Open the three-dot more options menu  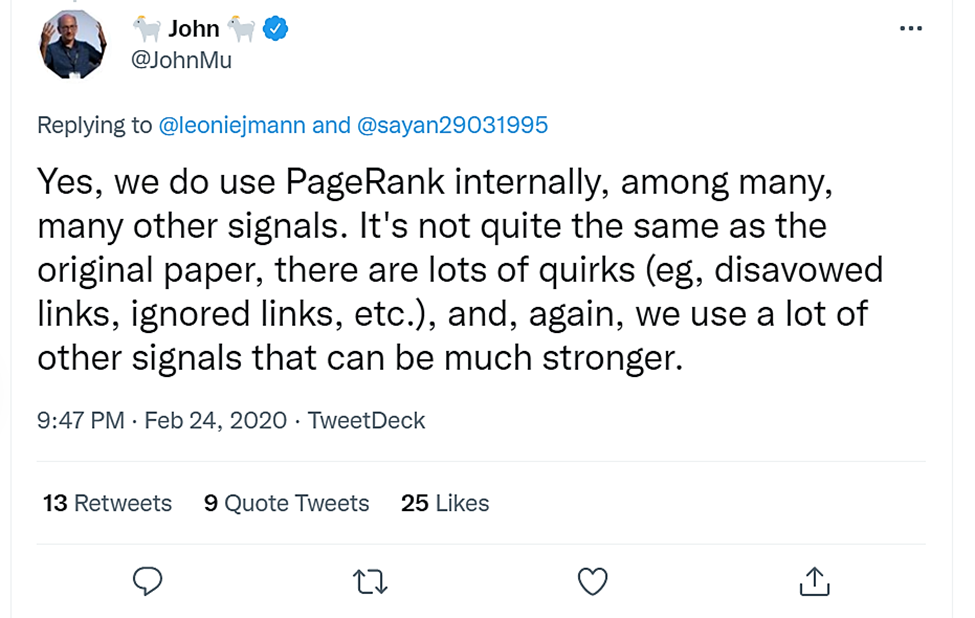click(911, 28)
